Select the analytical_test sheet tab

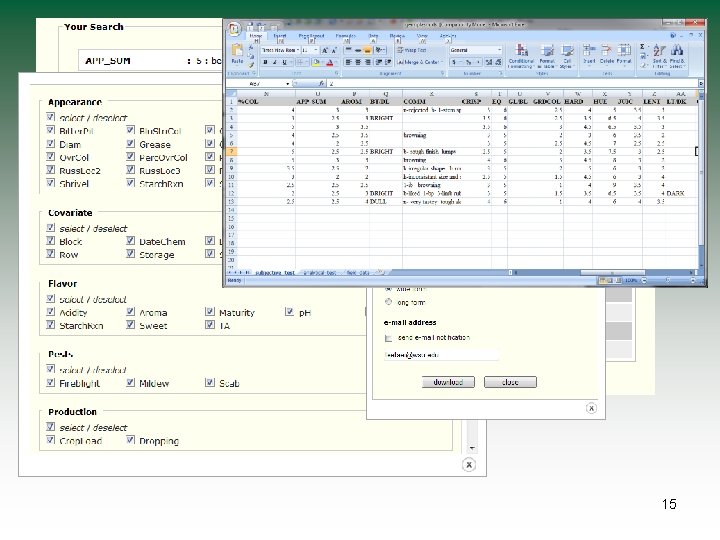pos(320,273)
